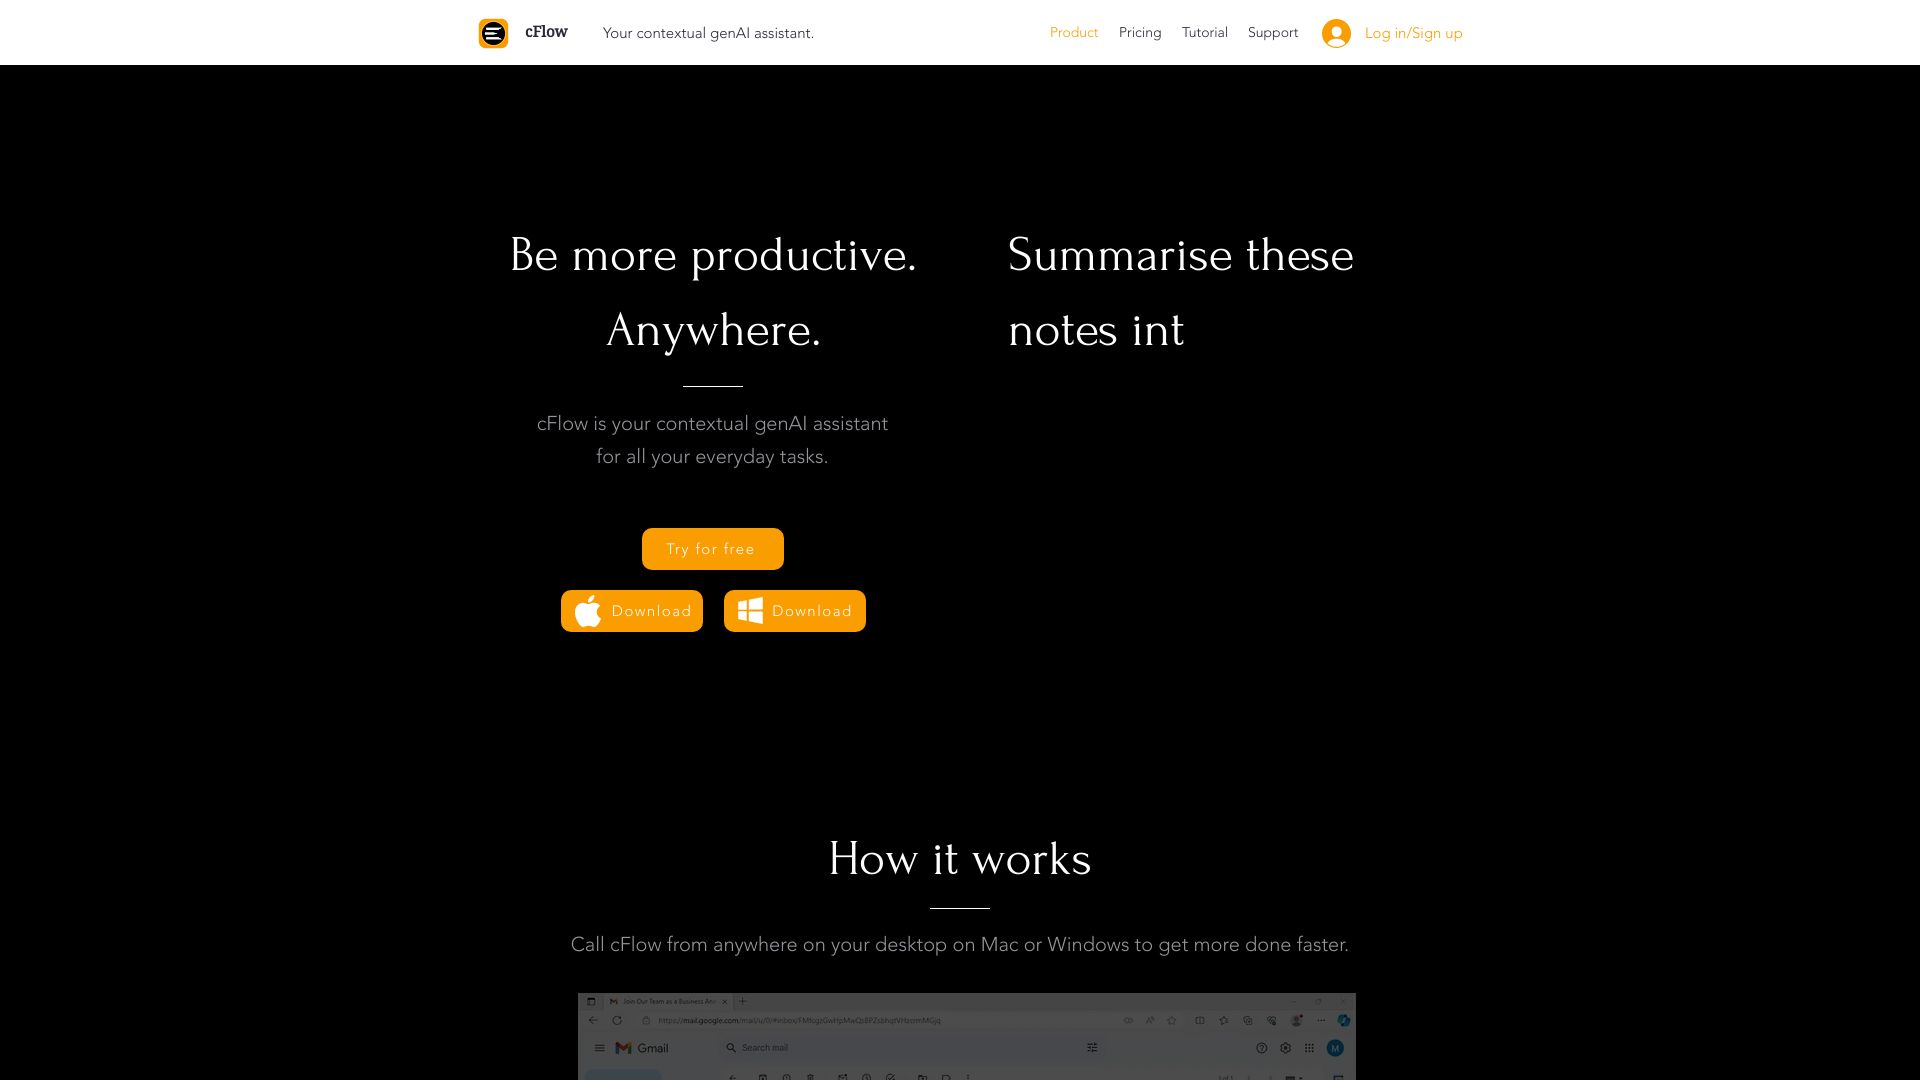Click the Gmail screenshot thumbnail
The image size is (1920, 1080).
pos(967,1035)
